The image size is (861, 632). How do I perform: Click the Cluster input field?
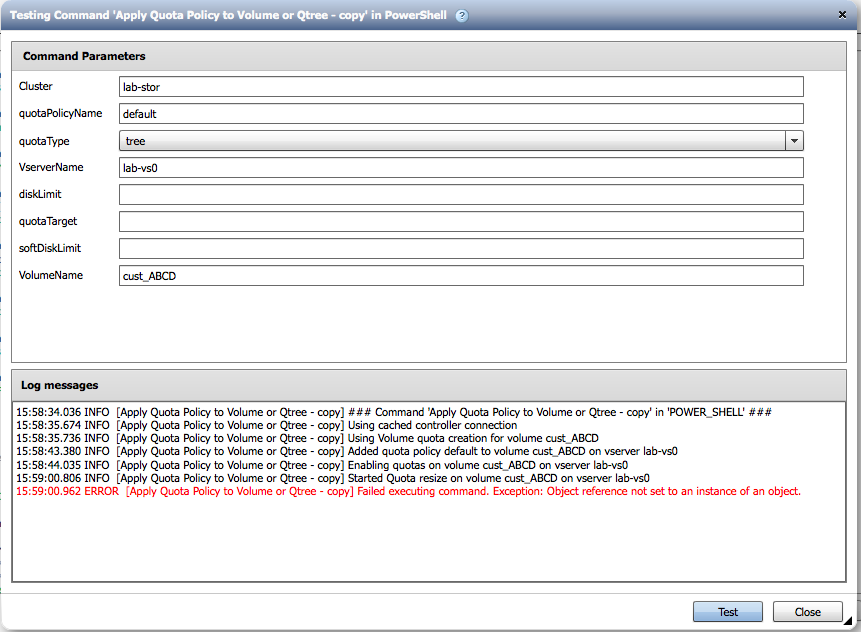tap(461, 87)
